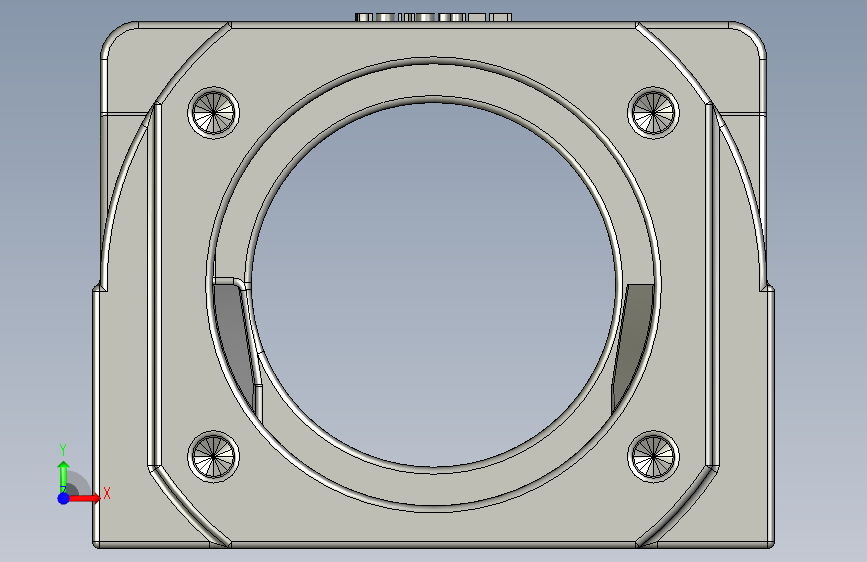The width and height of the screenshot is (867, 562).
Task: Select the top-right countersunk screw hole
Action: (654, 113)
